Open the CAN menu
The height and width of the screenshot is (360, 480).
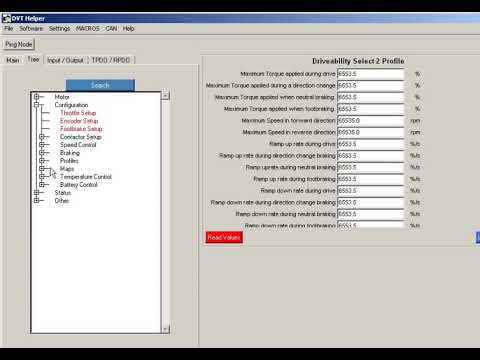pyautogui.click(x=111, y=29)
